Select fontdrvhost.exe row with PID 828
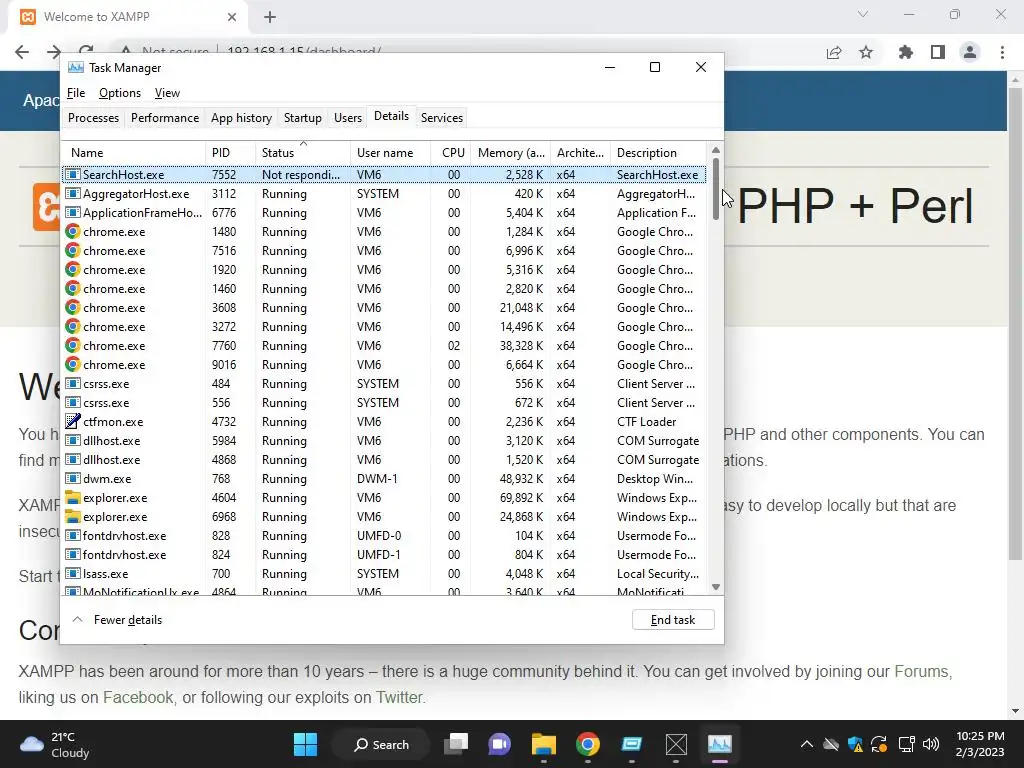 click(x=385, y=536)
